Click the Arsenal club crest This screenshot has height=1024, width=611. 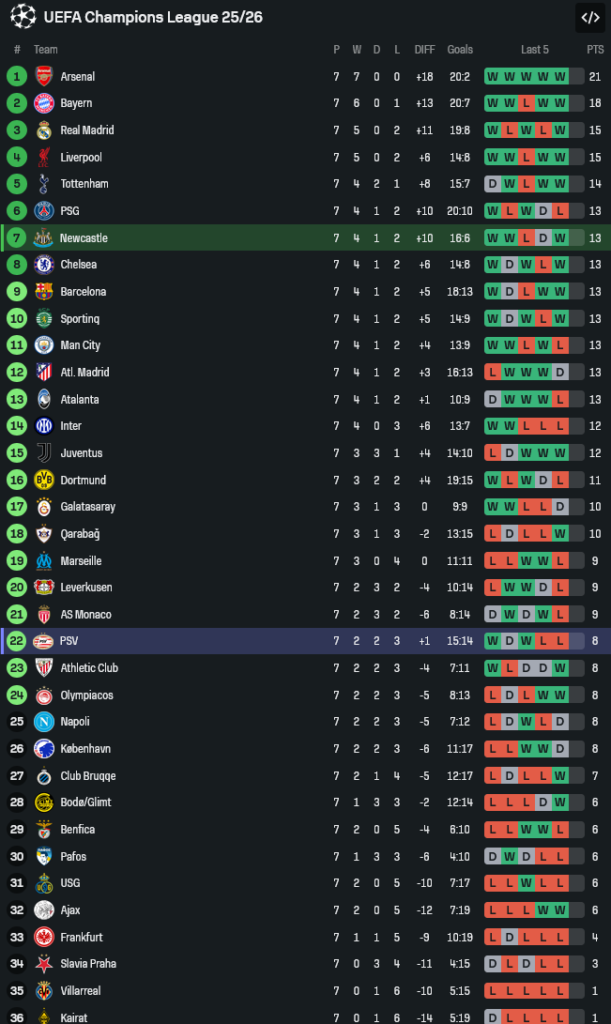(43, 76)
